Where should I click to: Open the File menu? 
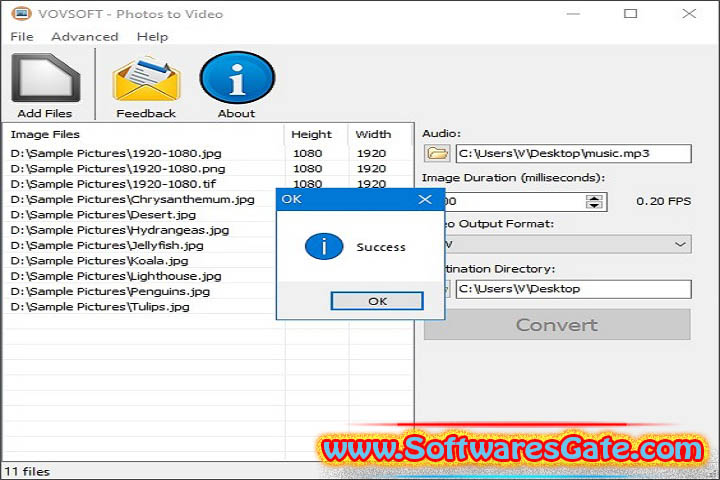(22, 37)
